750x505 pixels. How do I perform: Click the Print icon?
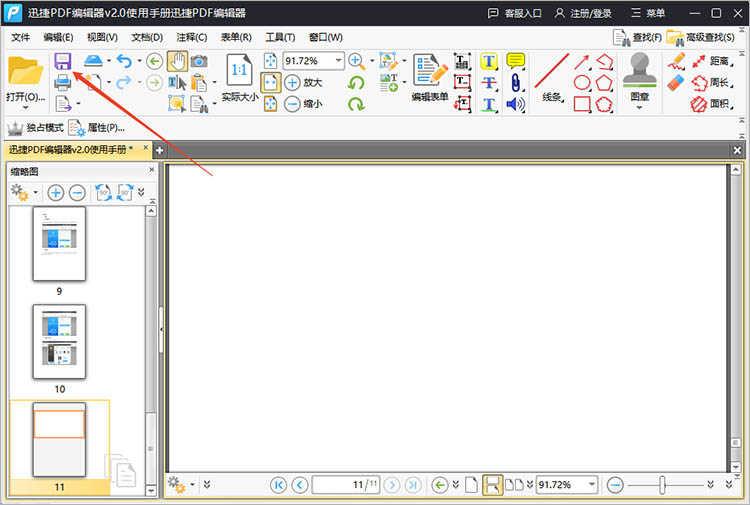(x=63, y=82)
